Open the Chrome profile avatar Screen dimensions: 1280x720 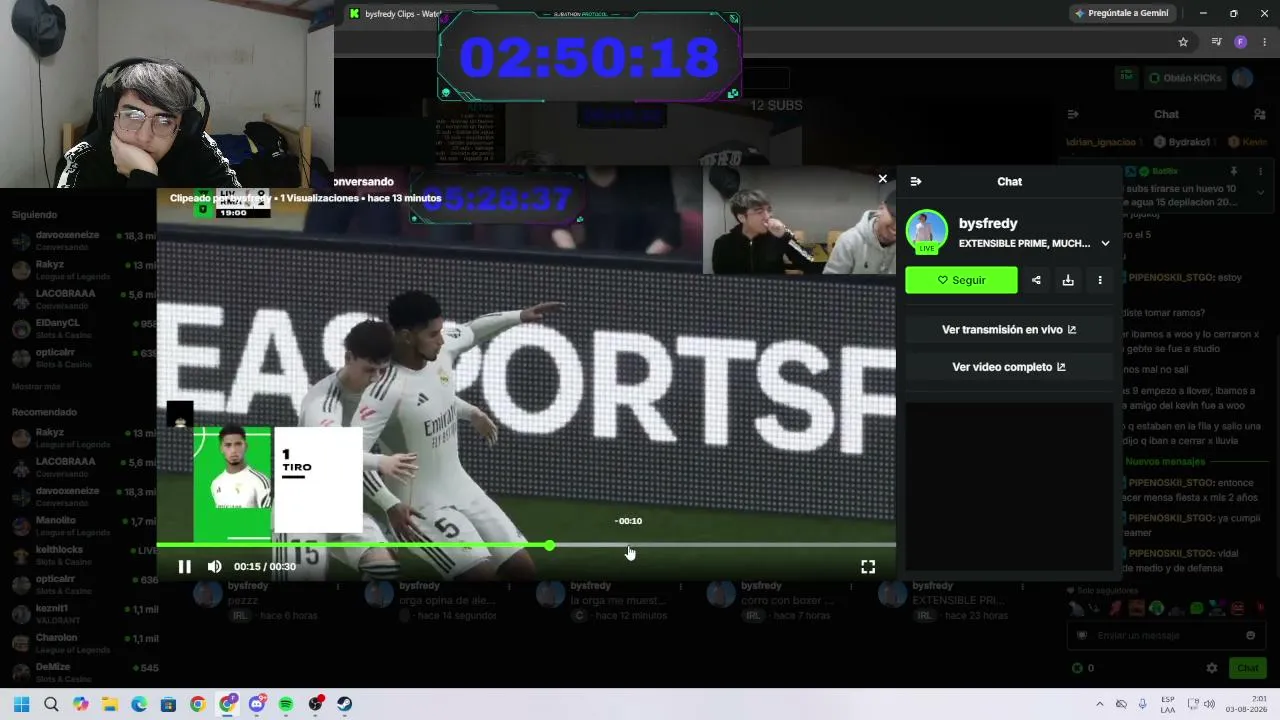point(1241,42)
